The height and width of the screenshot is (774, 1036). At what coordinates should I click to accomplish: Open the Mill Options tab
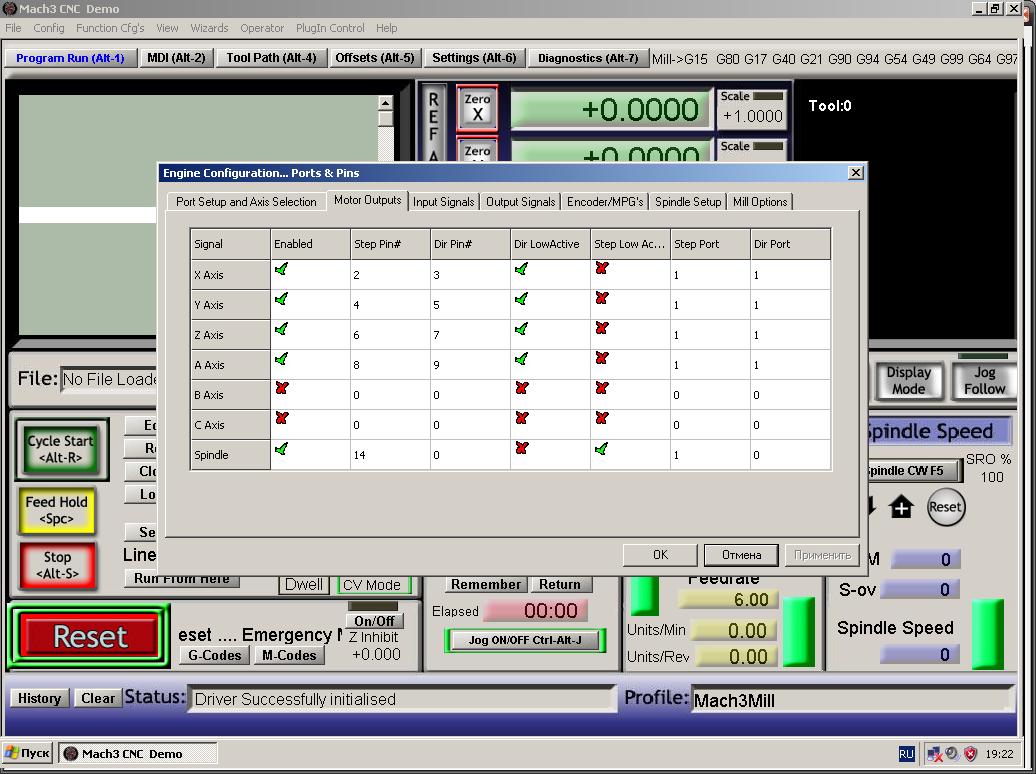pos(760,202)
